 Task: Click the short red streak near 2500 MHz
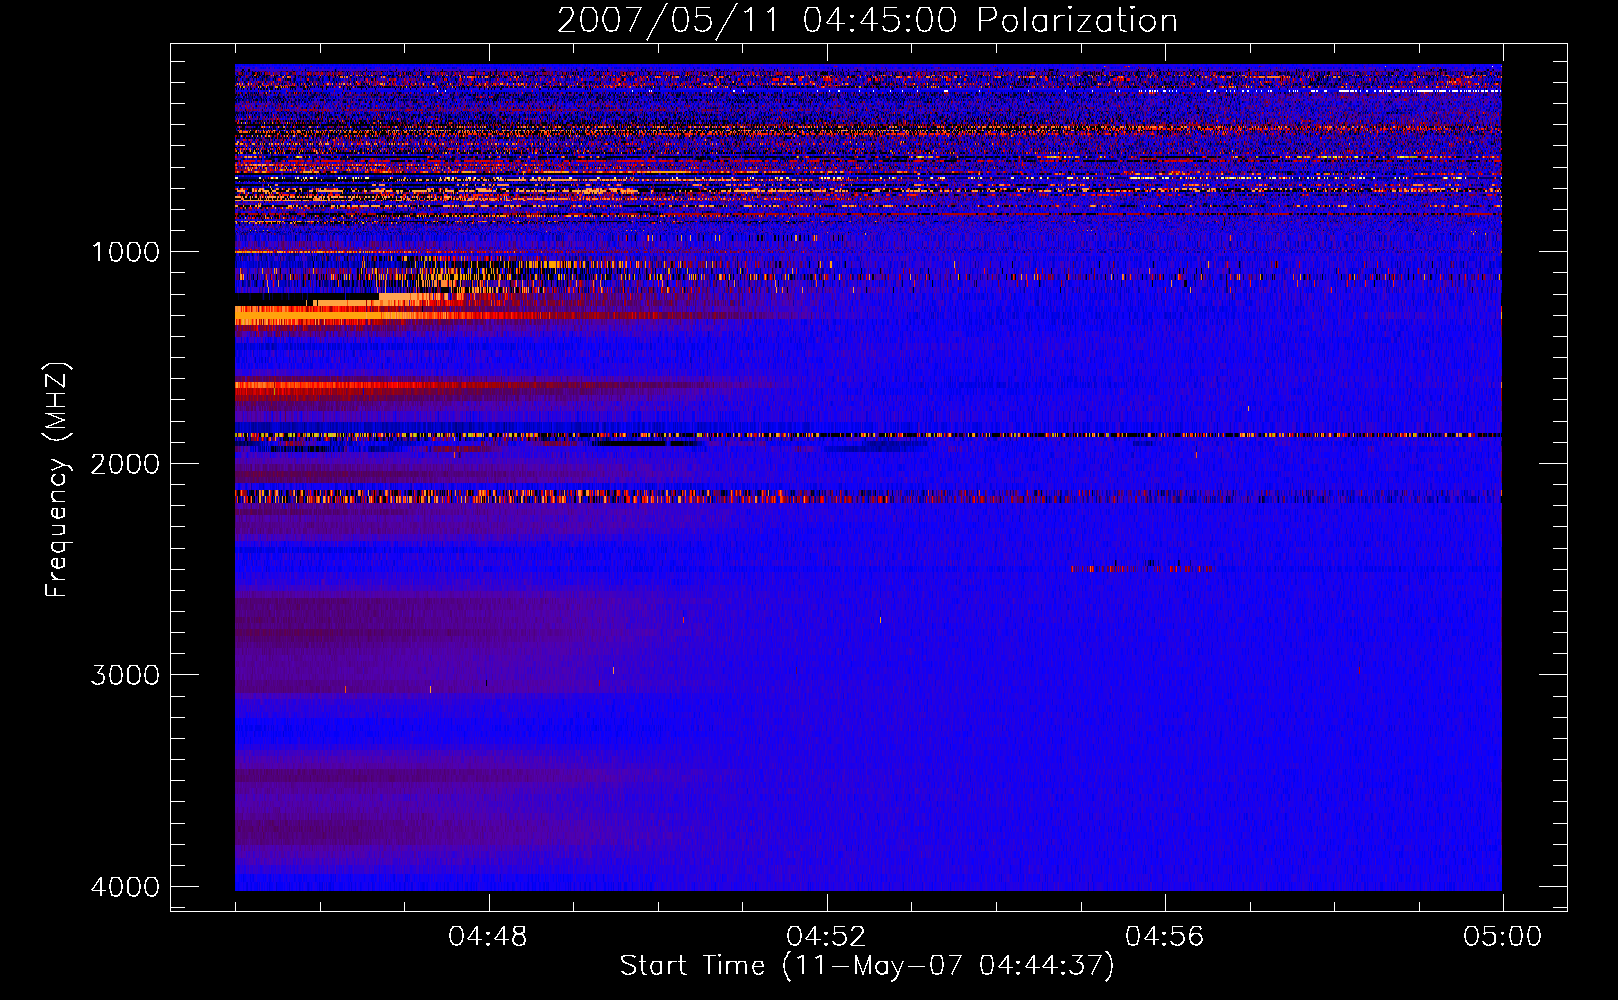[x=1140, y=567]
